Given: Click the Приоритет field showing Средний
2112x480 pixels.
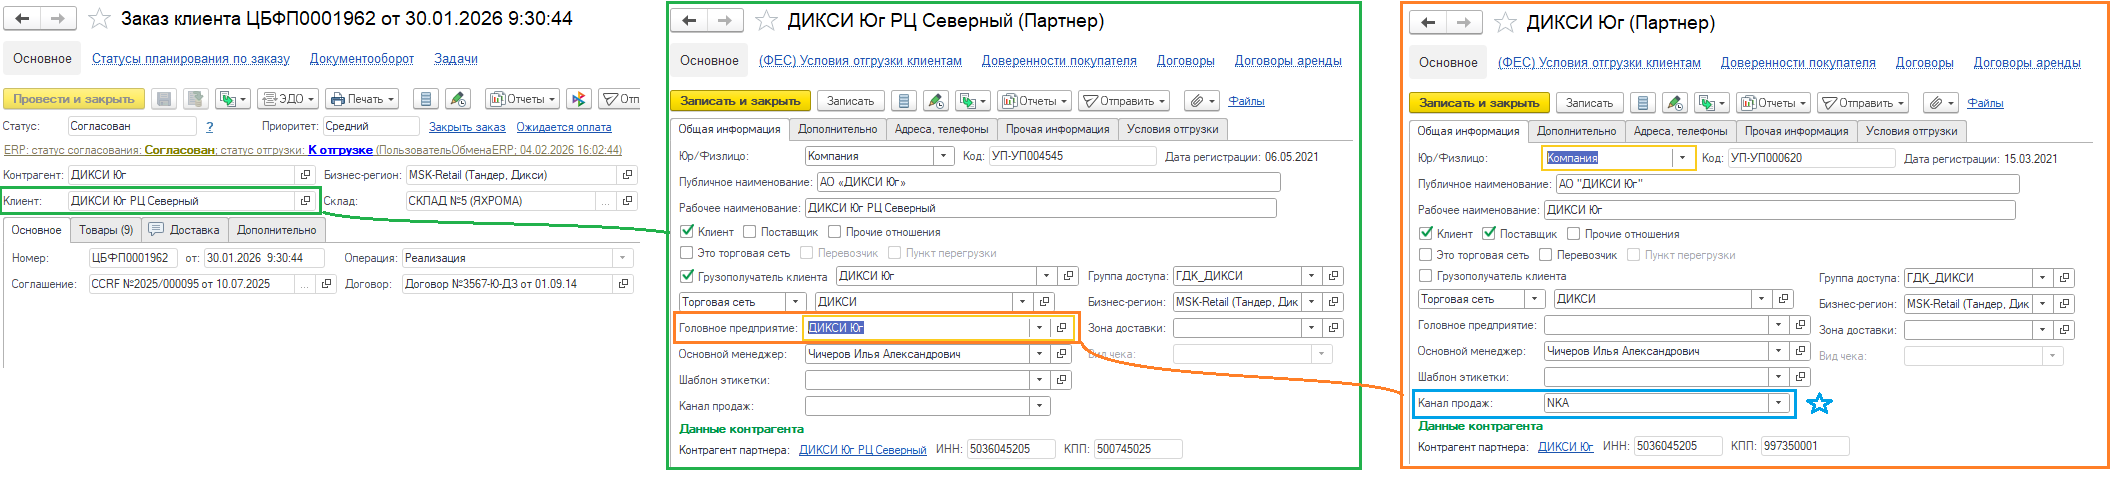Looking at the screenshot, I should point(370,127).
